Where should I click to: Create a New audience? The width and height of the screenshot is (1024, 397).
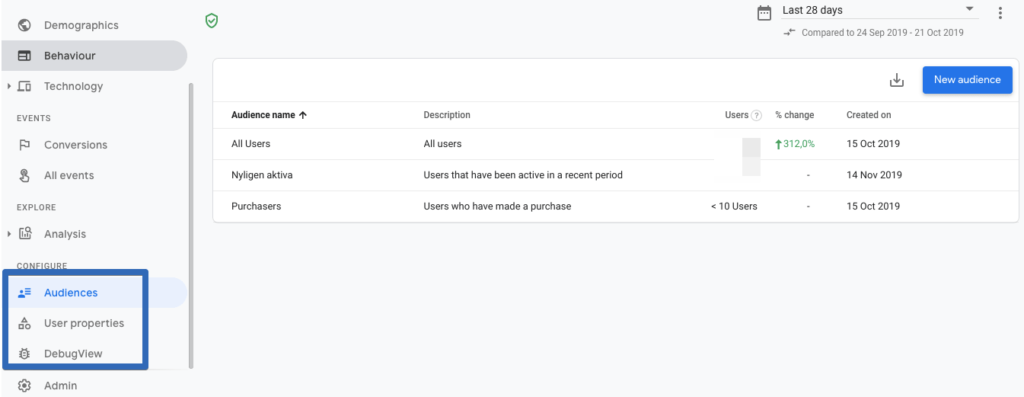967,80
